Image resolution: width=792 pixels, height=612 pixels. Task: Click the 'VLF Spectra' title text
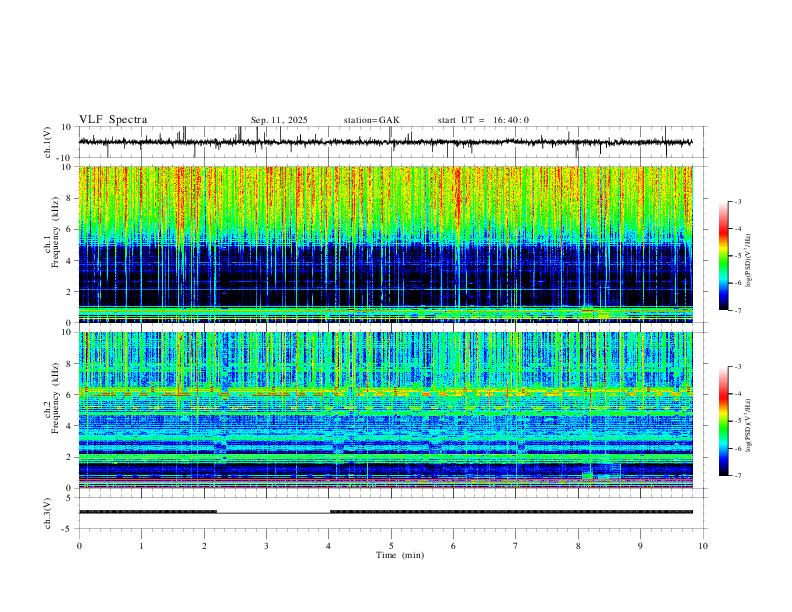[113, 120]
